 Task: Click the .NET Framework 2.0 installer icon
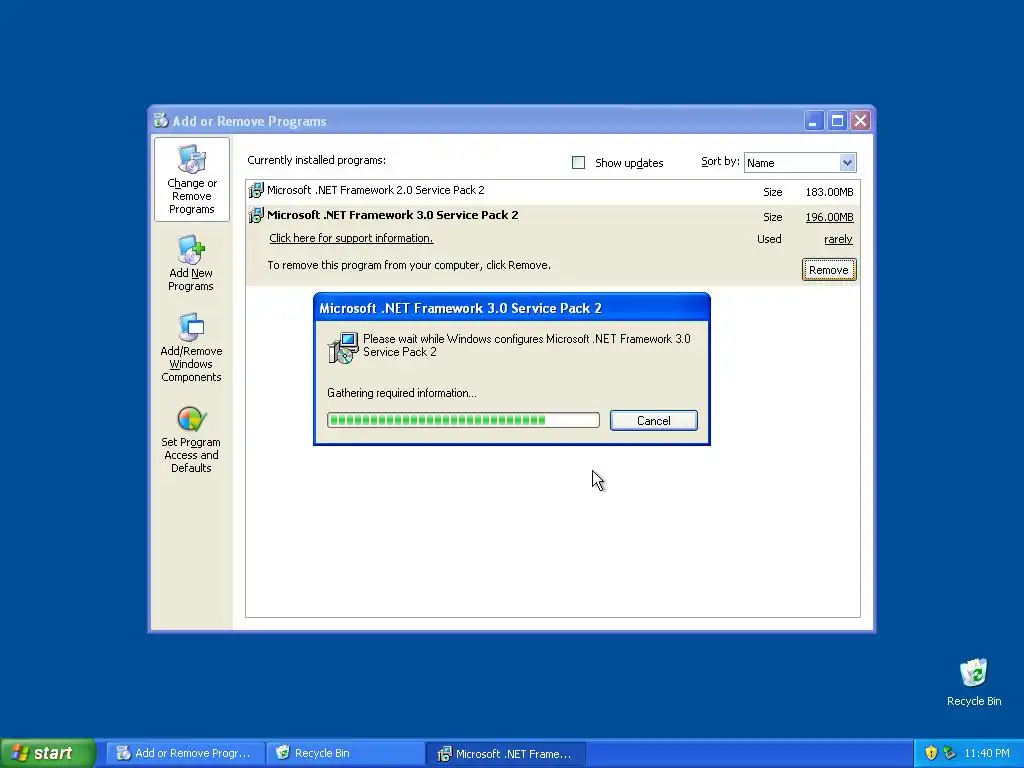click(256, 190)
